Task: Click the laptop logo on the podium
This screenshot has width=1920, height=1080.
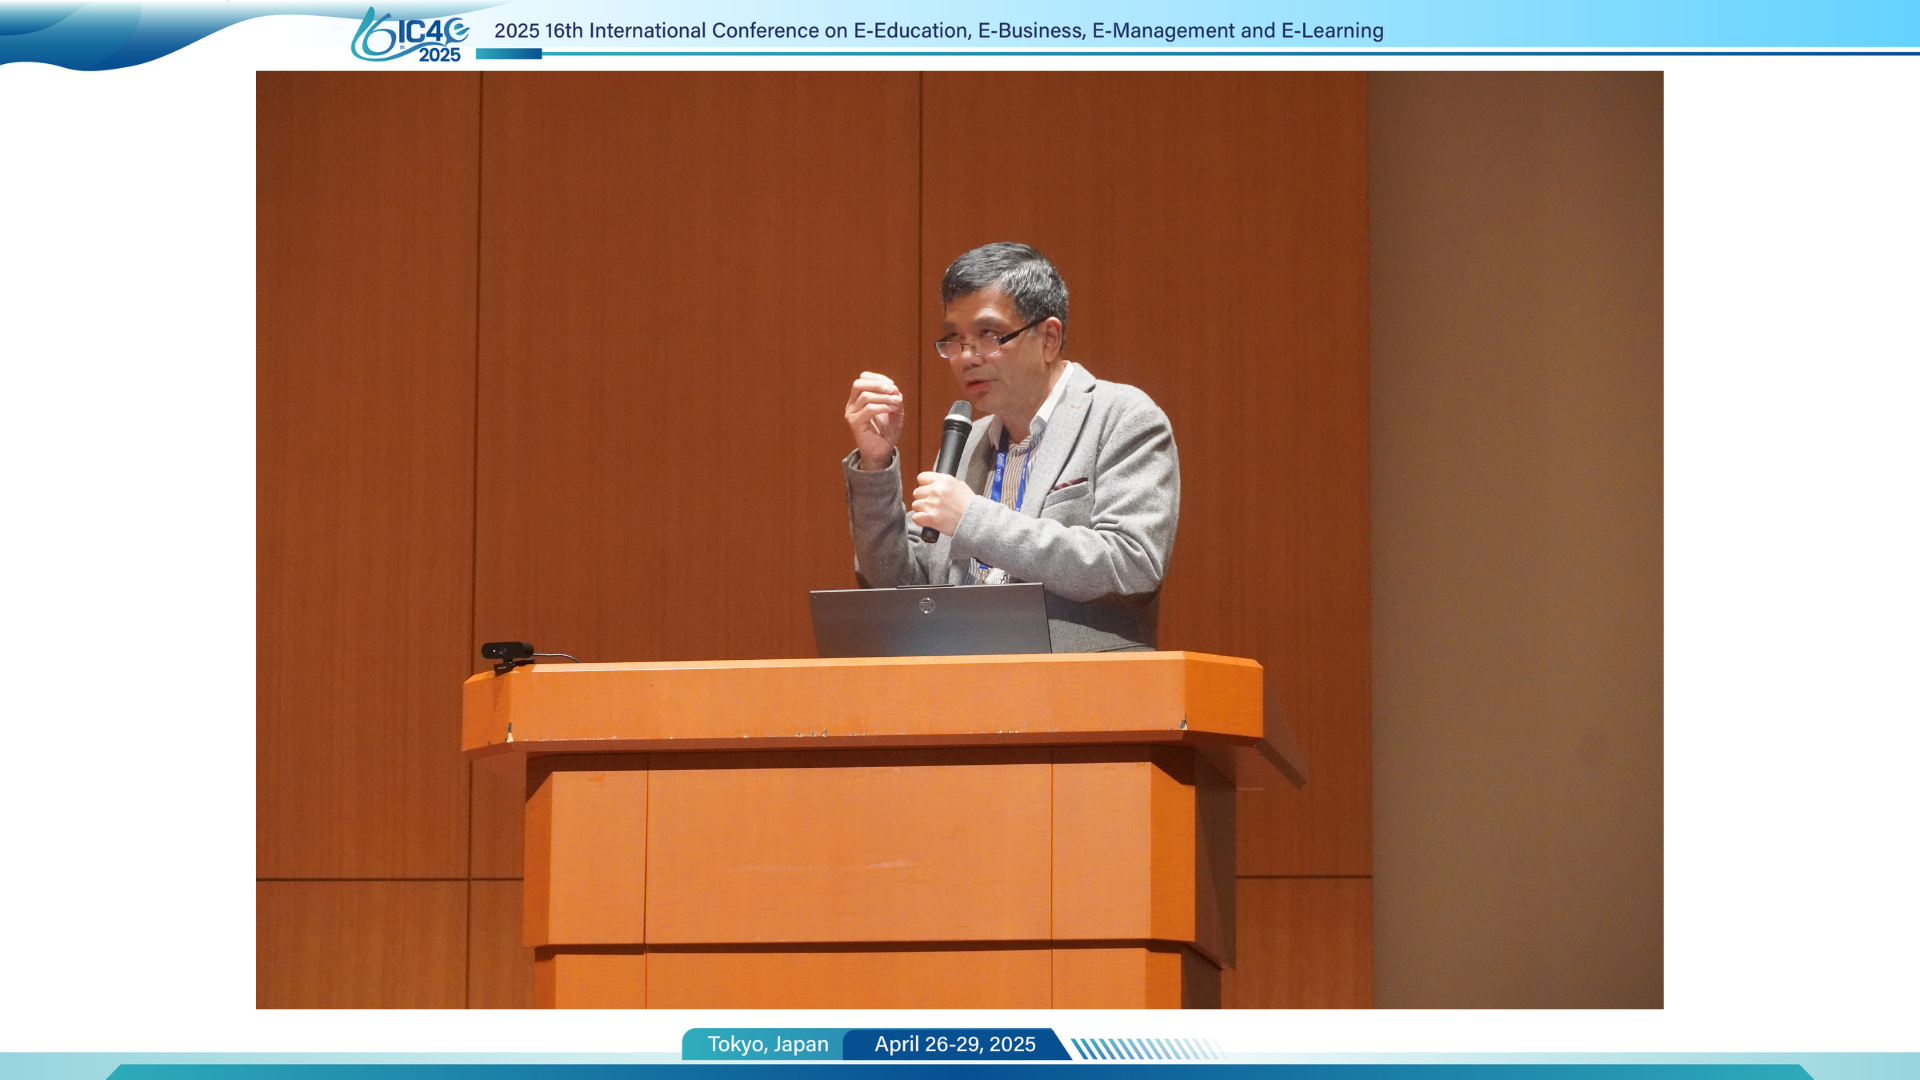Action: (x=926, y=605)
